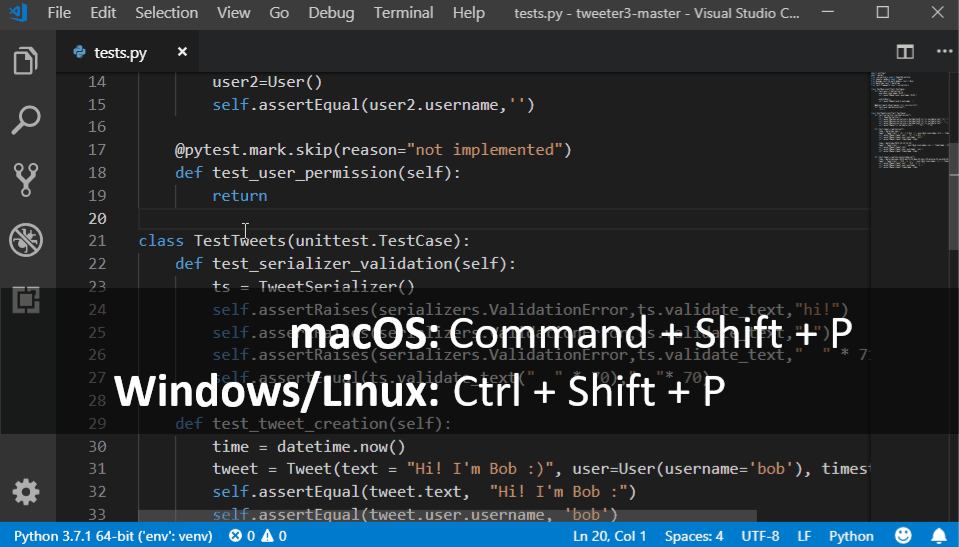Open the Manage gear settings icon

(25, 491)
